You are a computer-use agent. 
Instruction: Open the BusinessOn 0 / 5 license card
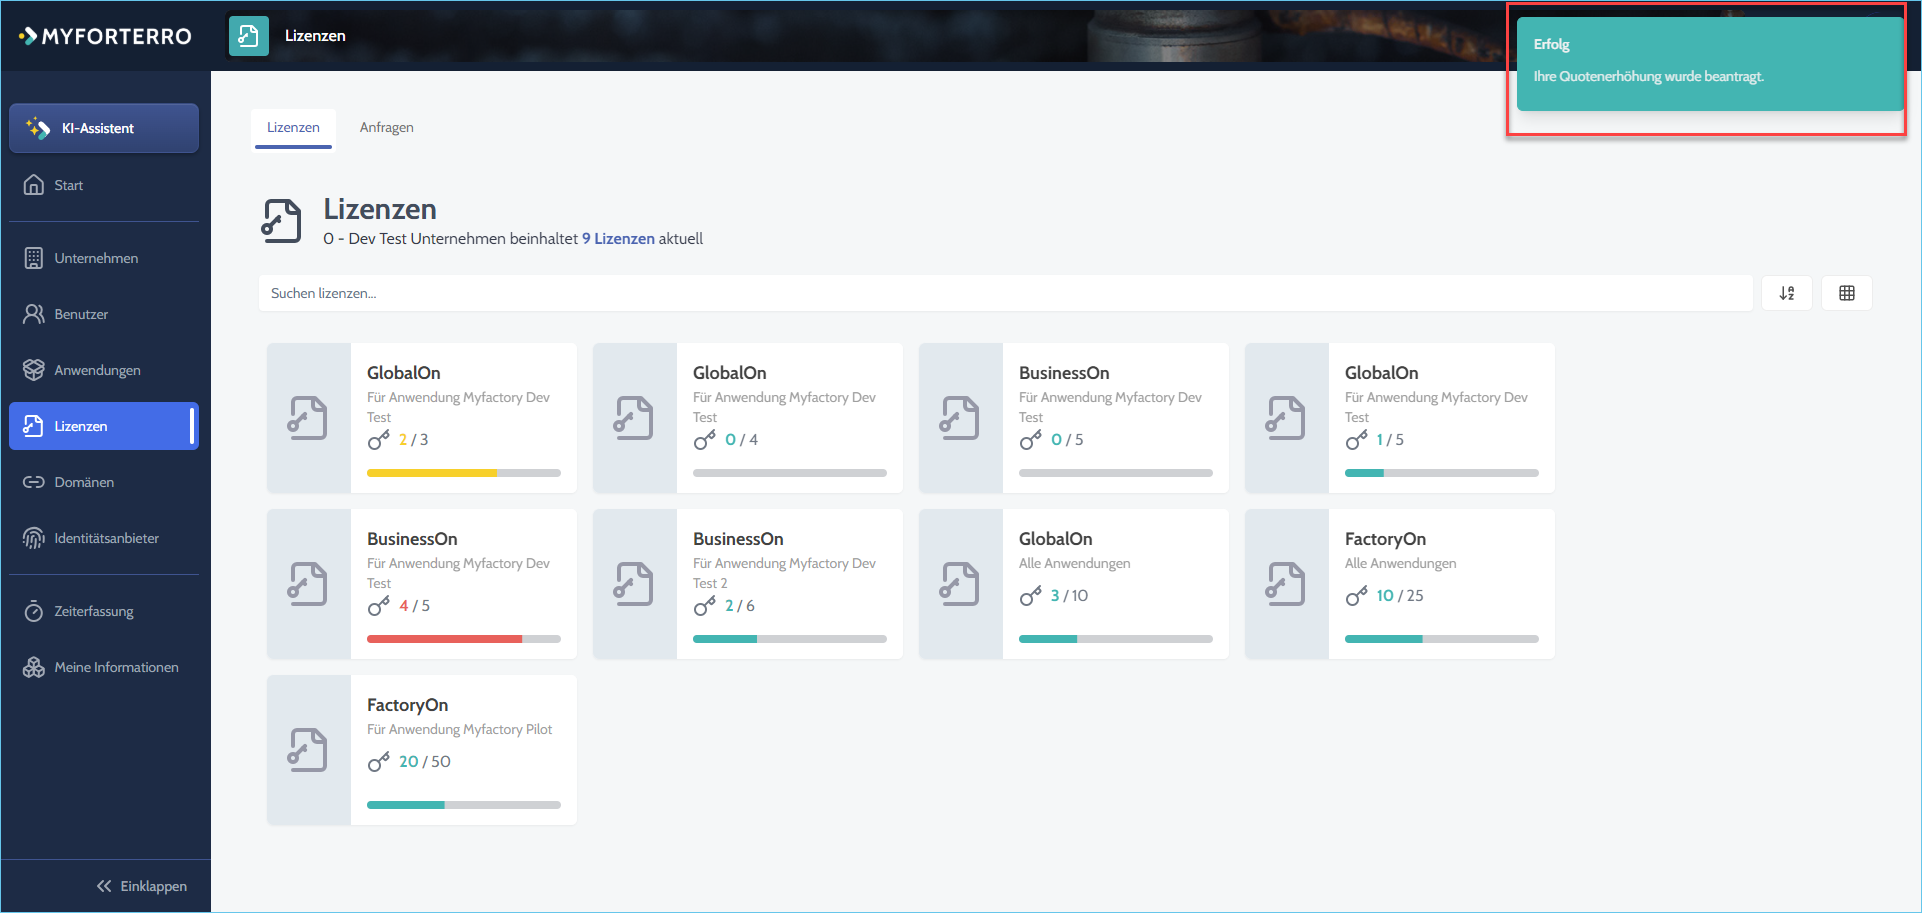[1074, 418]
